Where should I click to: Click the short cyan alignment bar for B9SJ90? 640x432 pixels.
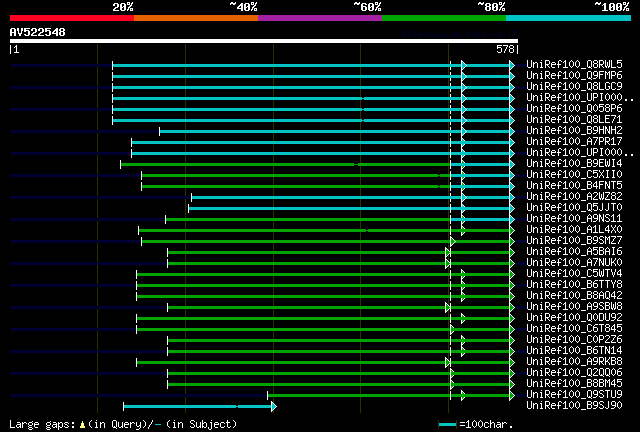[198, 406]
